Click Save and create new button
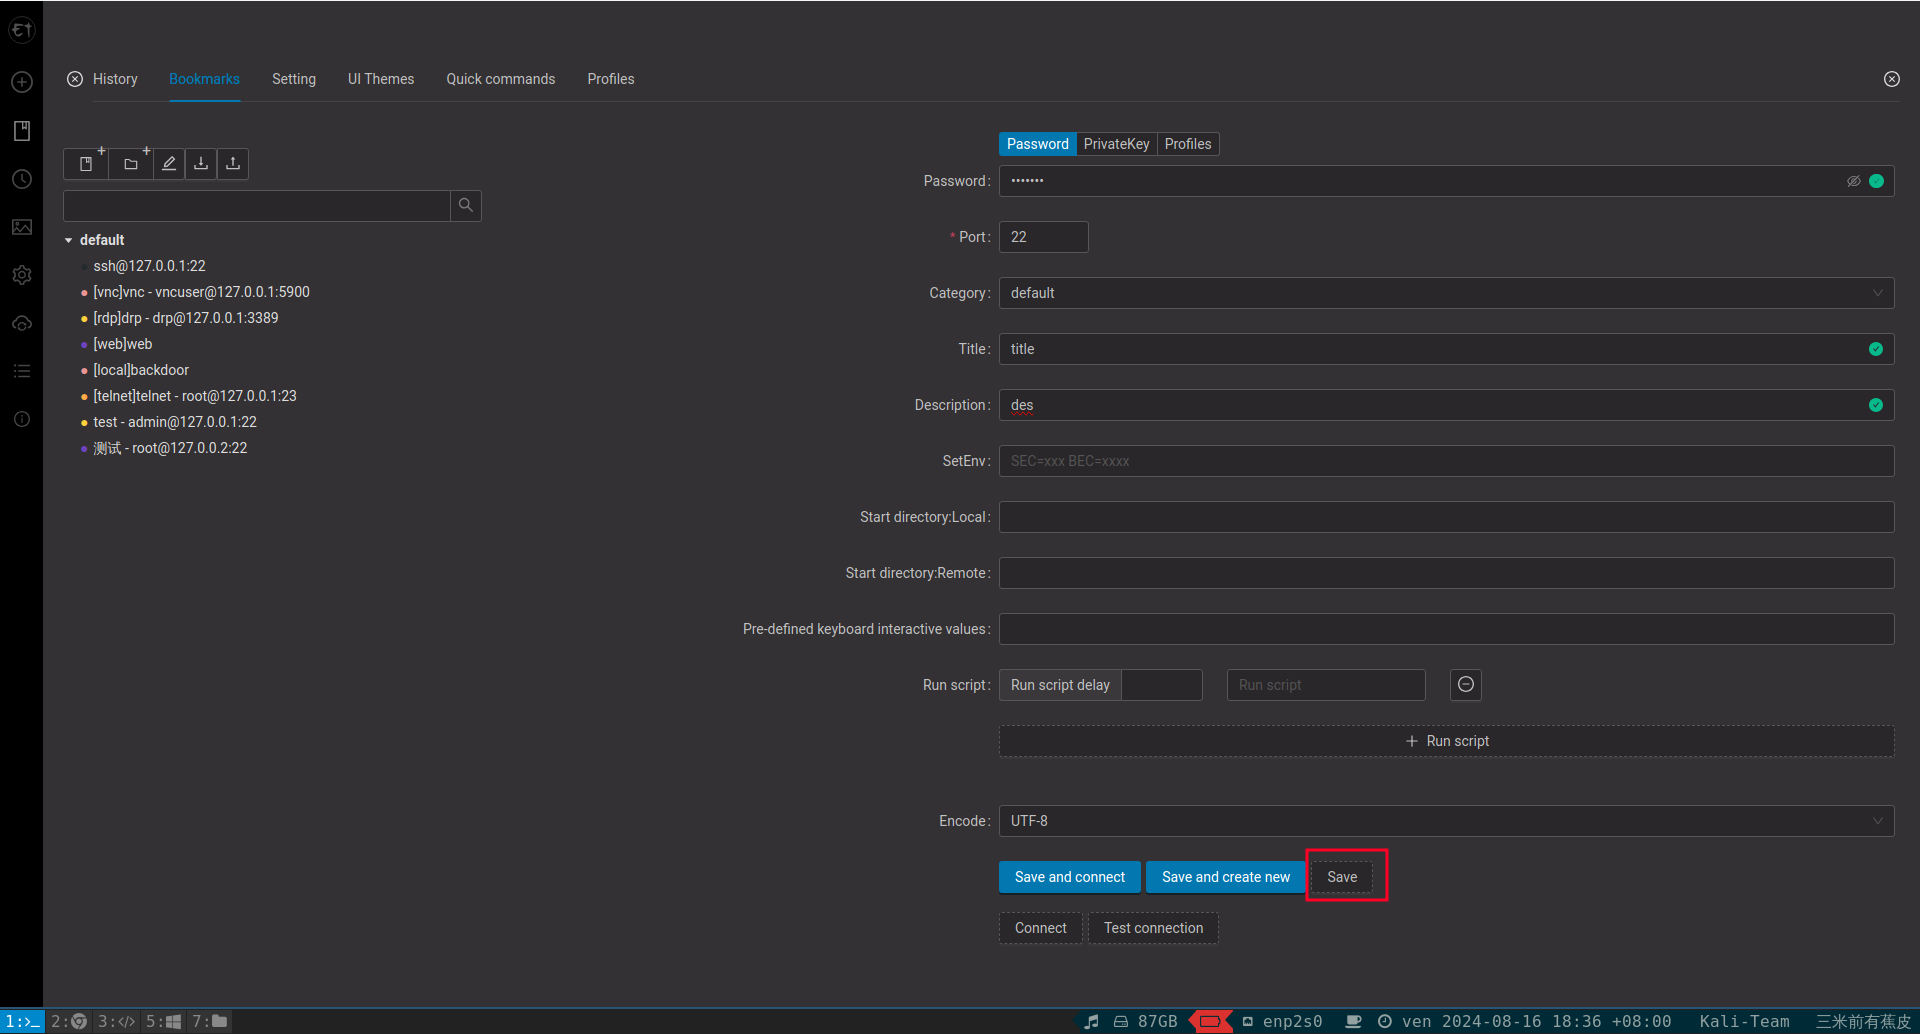This screenshot has width=1920, height=1034. [1225, 877]
